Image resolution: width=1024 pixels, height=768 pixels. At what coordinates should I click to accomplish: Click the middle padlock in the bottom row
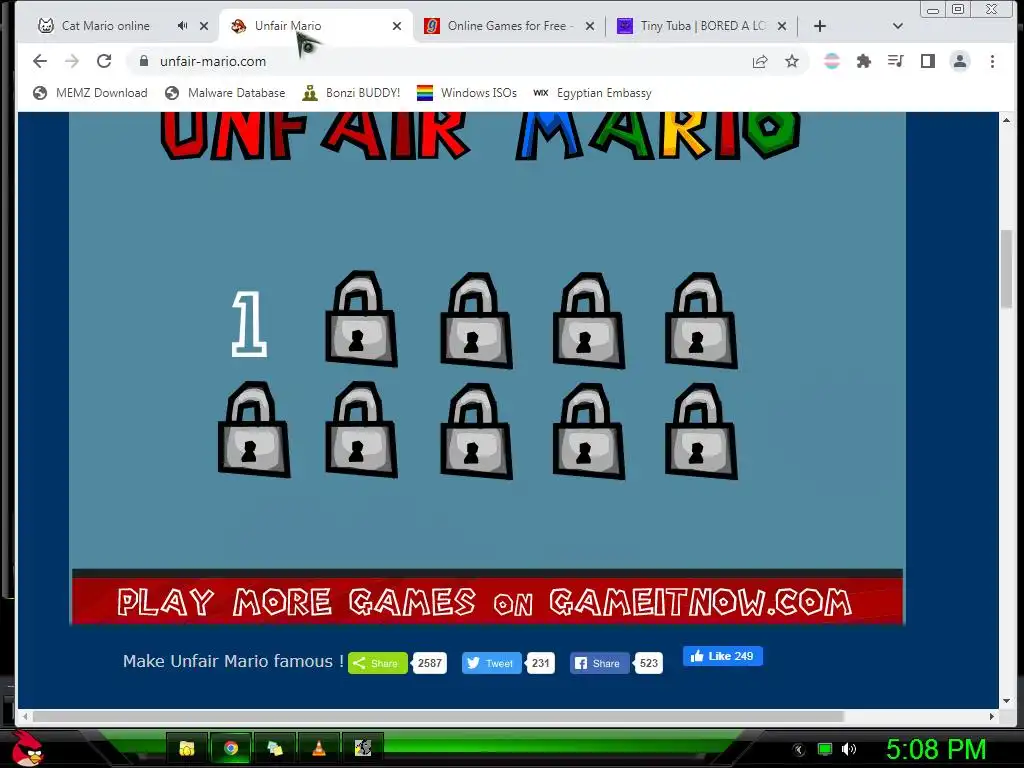(476, 431)
